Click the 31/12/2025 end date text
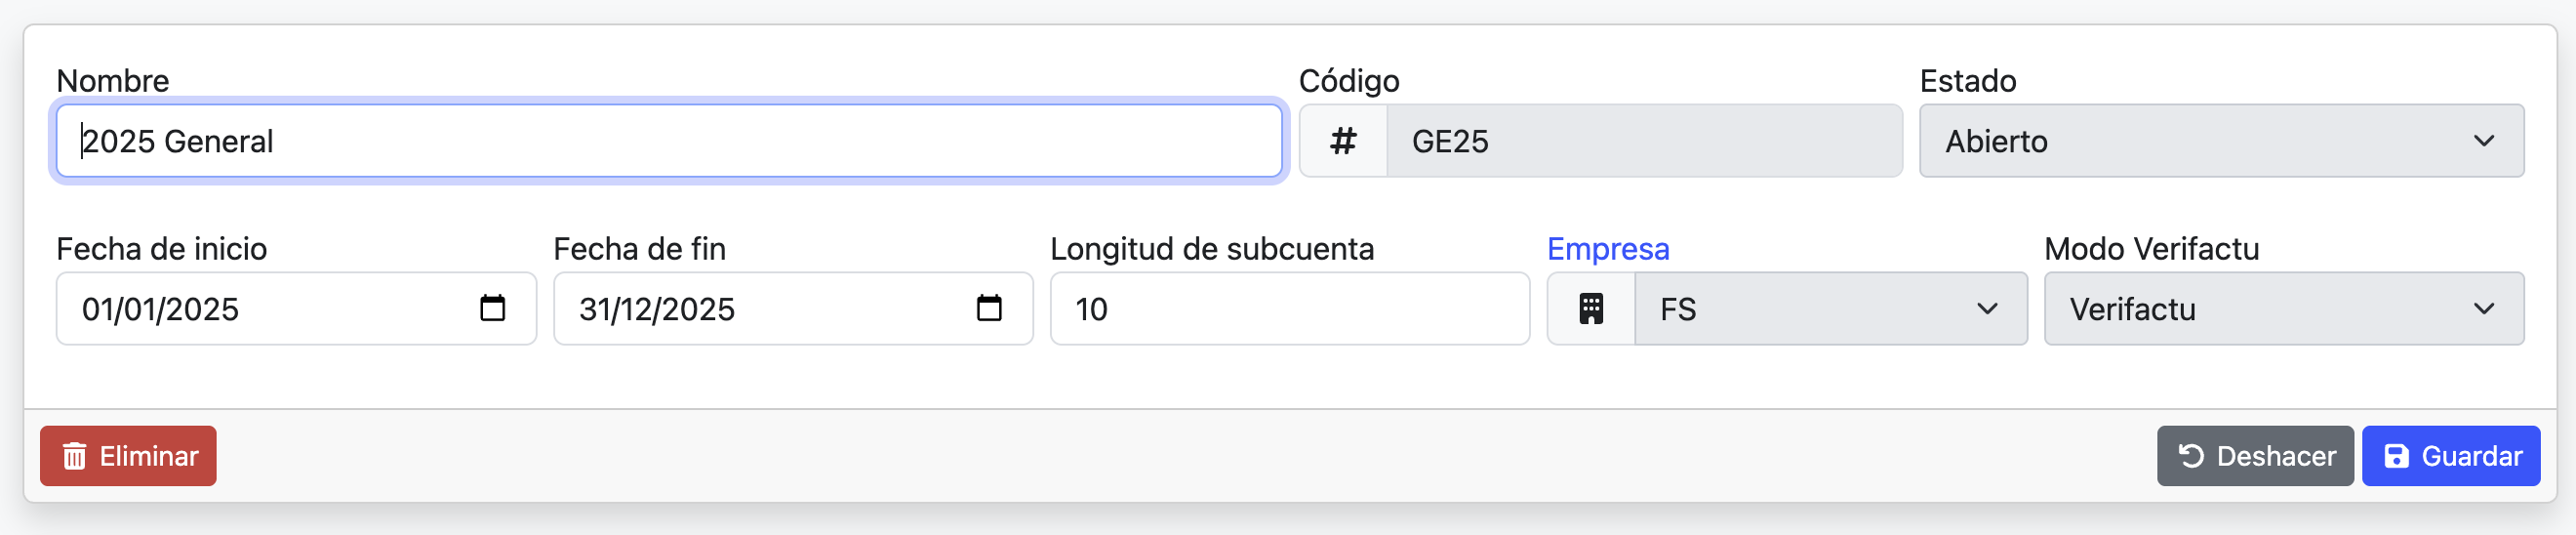This screenshot has width=2576, height=535. click(x=657, y=309)
